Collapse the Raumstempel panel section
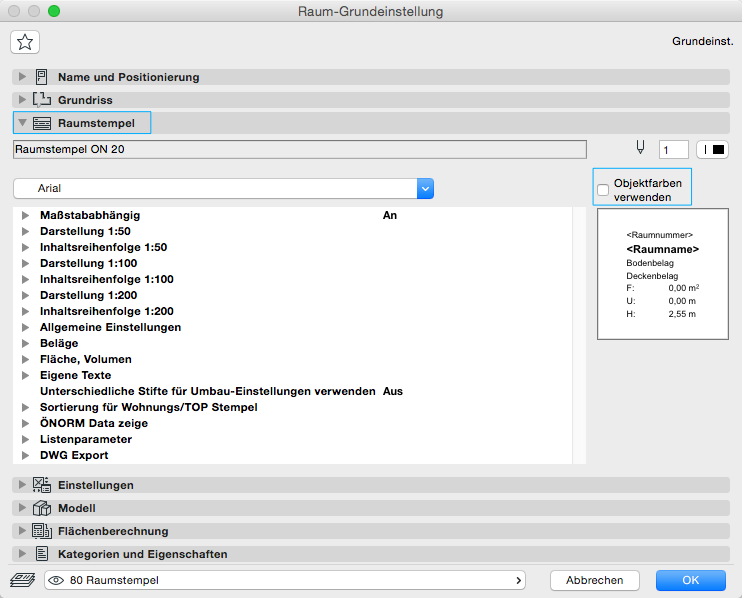The image size is (742, 598). (22, 123)
